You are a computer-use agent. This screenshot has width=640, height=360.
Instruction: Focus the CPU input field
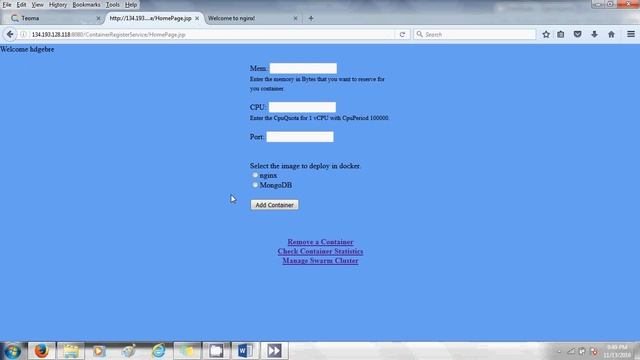(x=302, y=107)
